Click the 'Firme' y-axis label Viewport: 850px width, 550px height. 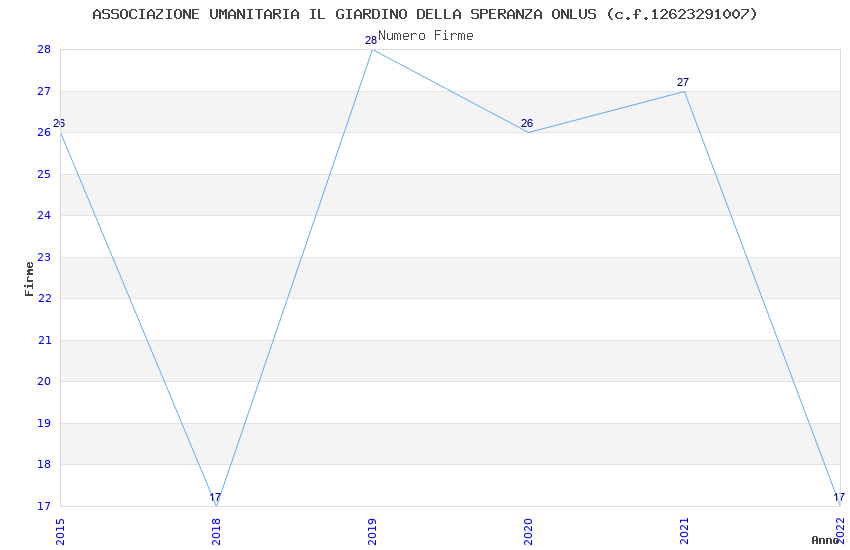[29, 279]
